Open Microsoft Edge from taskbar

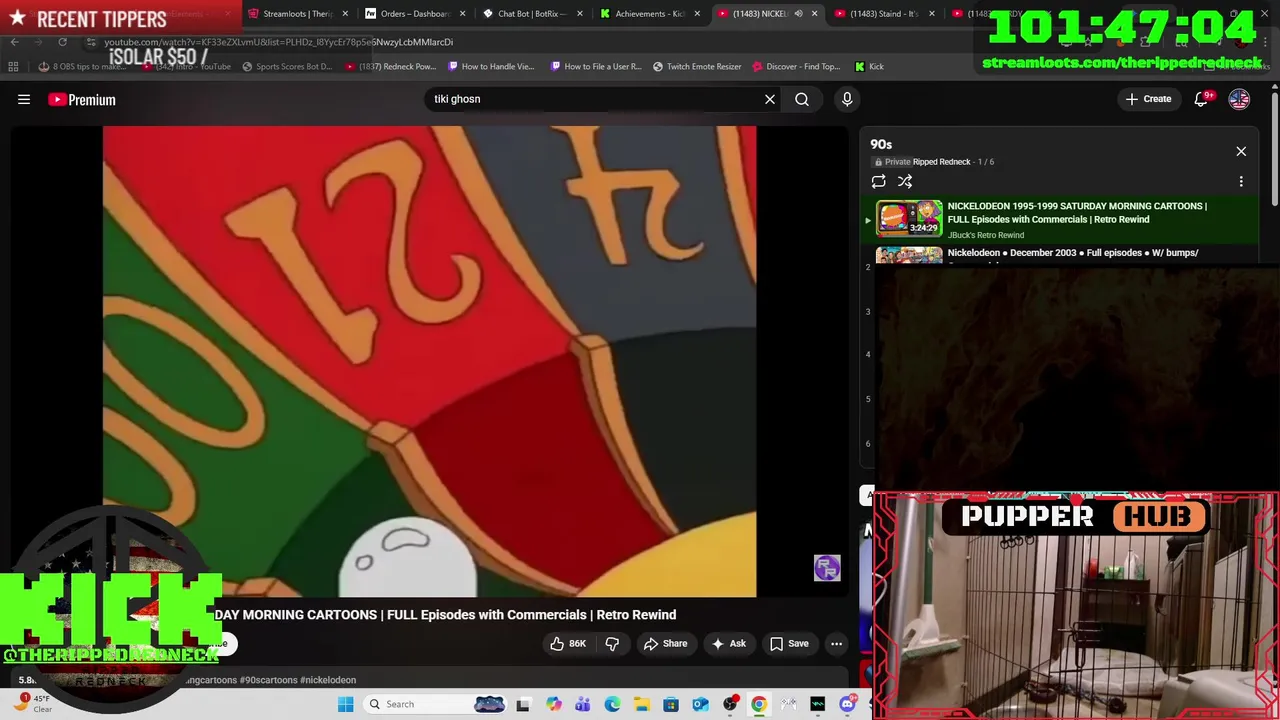[612, 705]
